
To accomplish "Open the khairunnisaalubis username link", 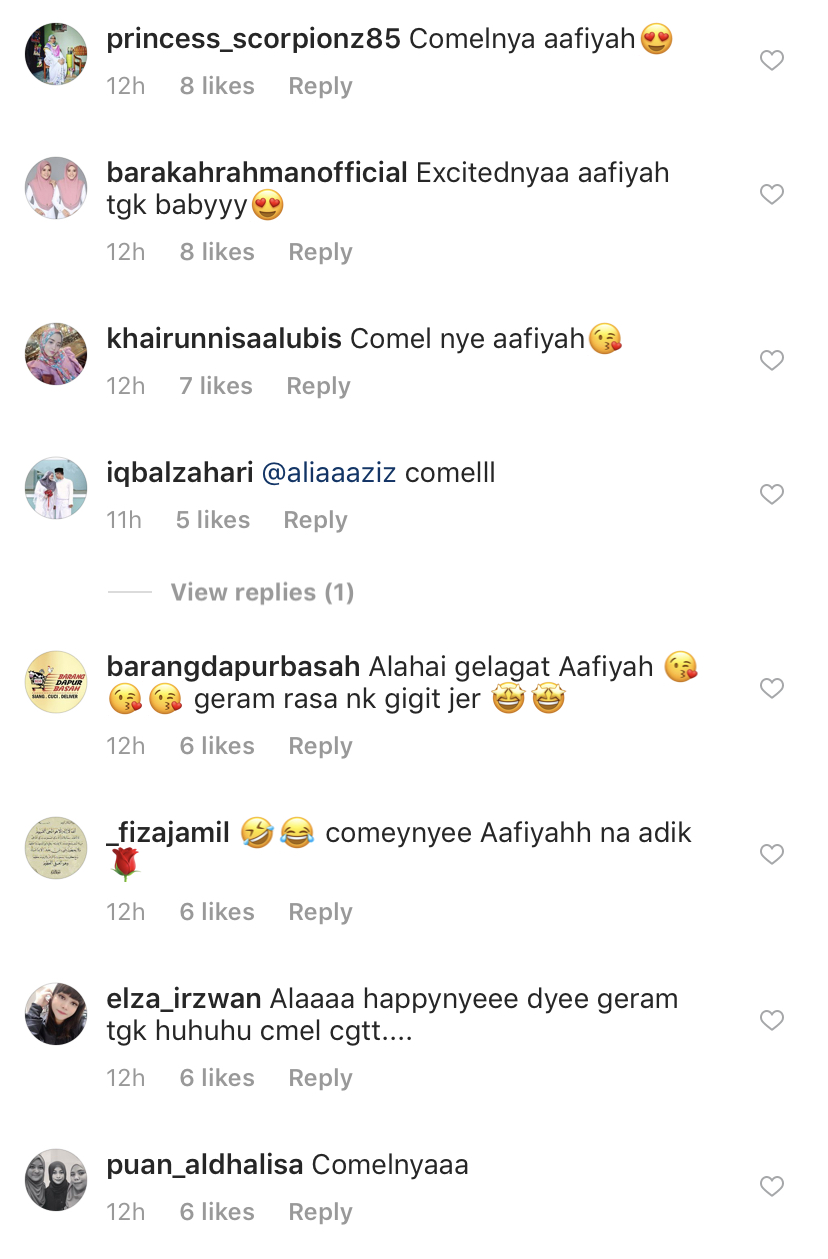I will click(224, 339).
